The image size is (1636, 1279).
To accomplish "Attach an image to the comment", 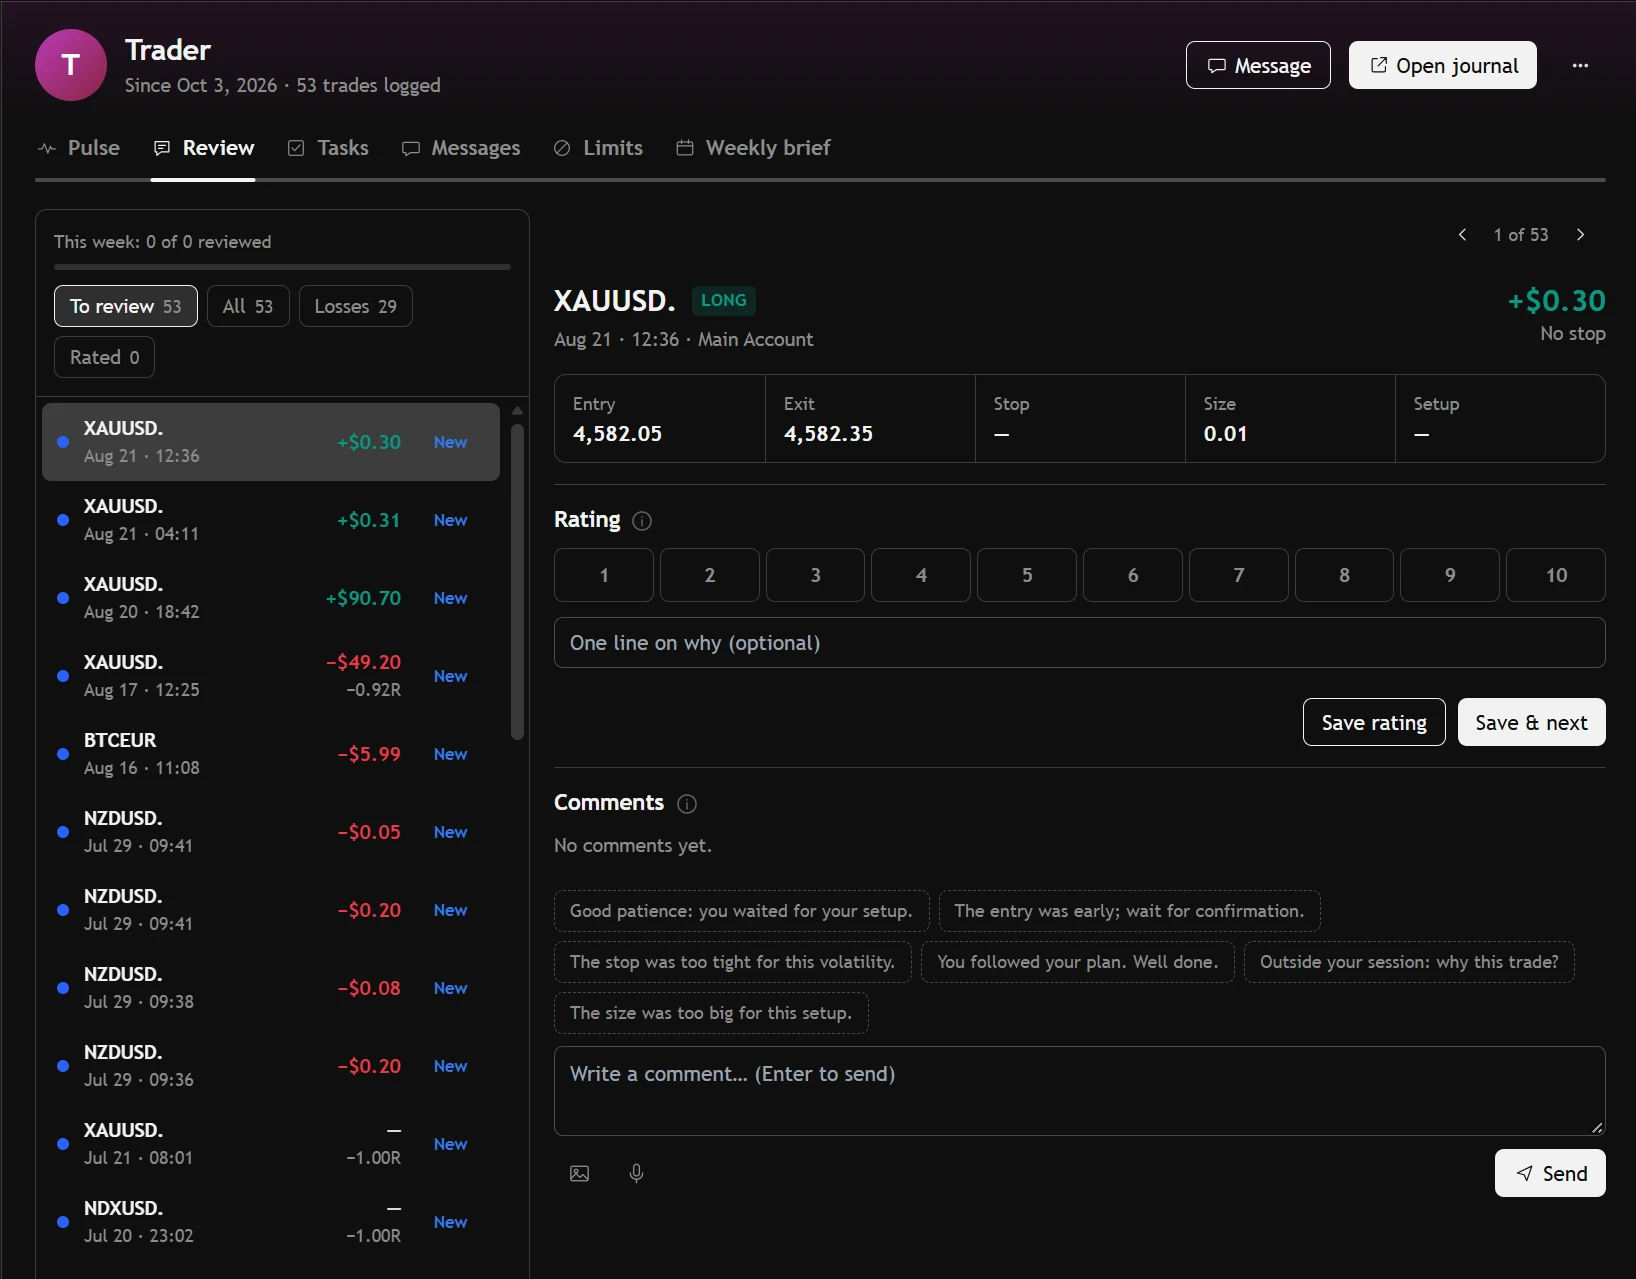I will click(580, 1173).
